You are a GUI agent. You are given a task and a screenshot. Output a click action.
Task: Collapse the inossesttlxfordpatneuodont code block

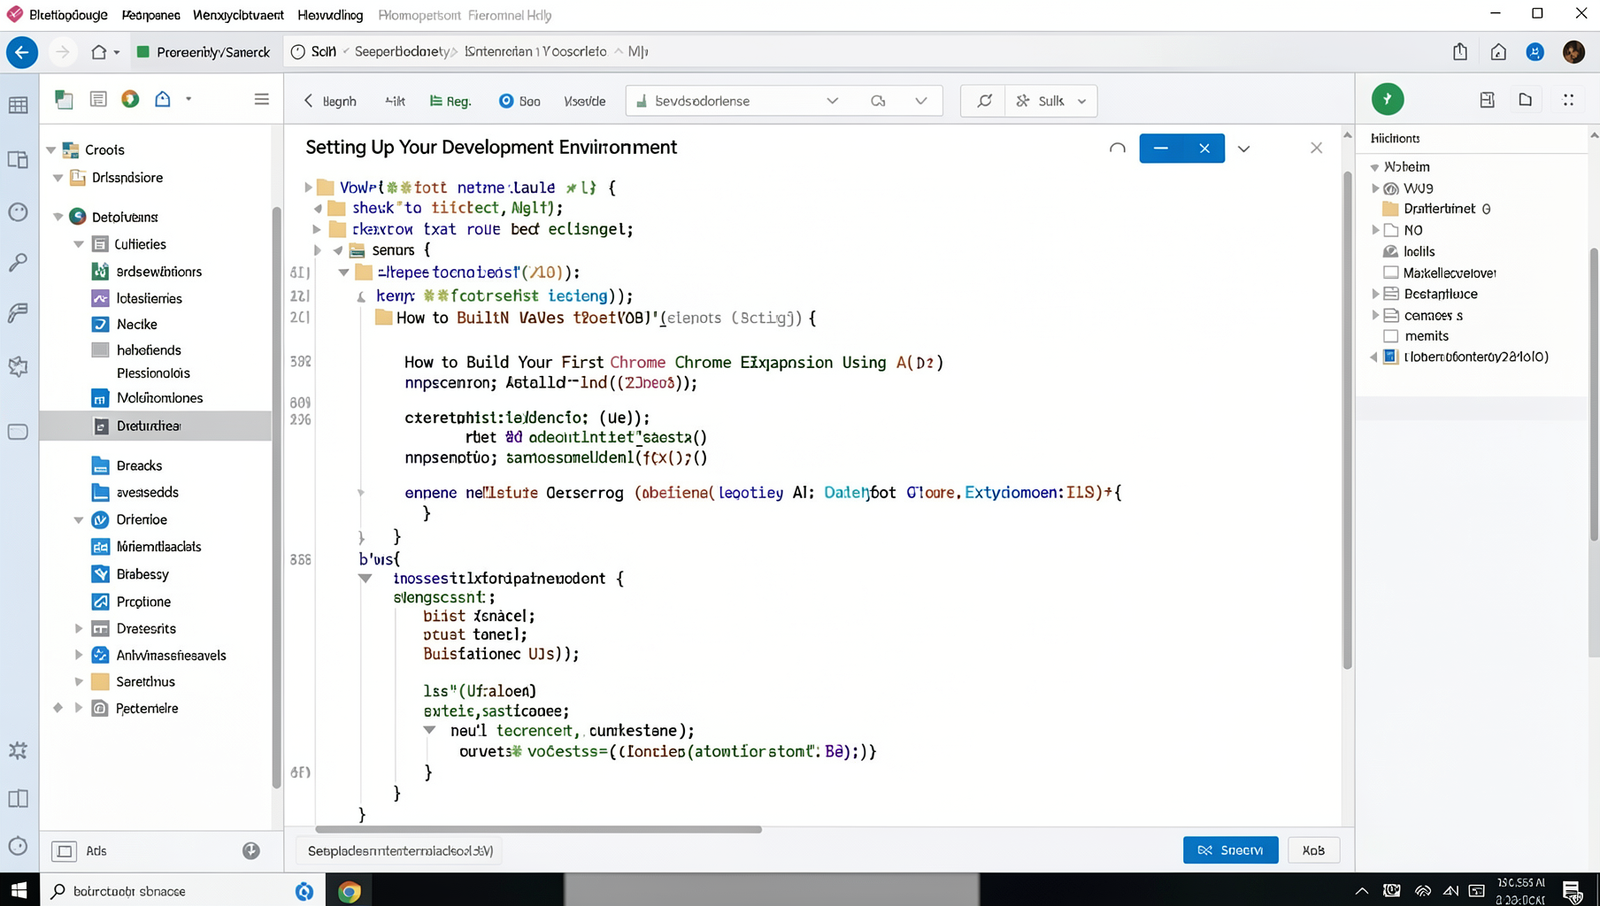coord(365,578)
